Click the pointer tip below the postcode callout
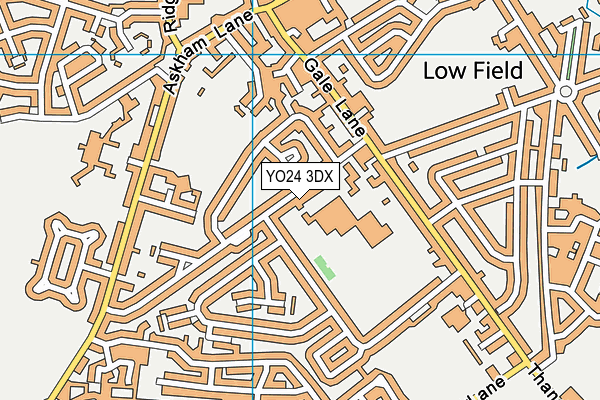Image resolution: width=600 pixels, height=400 pixels. click(300, 194)
